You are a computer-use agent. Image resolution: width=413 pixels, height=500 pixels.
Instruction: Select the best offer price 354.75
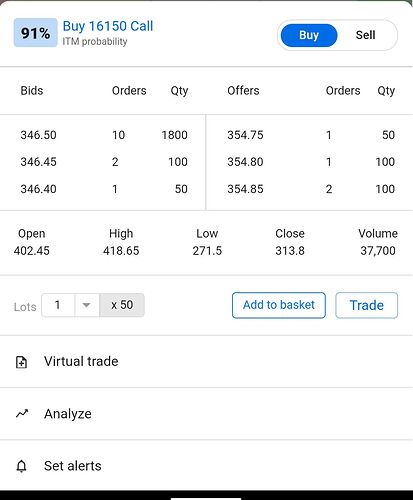coord(245,135)
